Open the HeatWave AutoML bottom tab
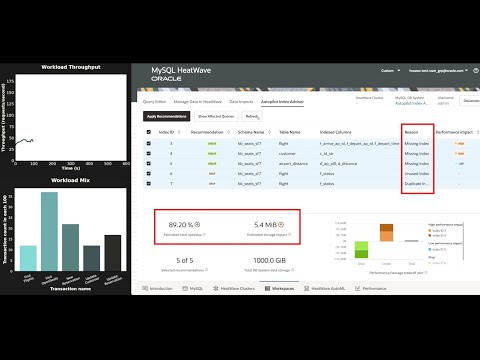The width and height of the screenshot is (480, 360). coord(324,288)
